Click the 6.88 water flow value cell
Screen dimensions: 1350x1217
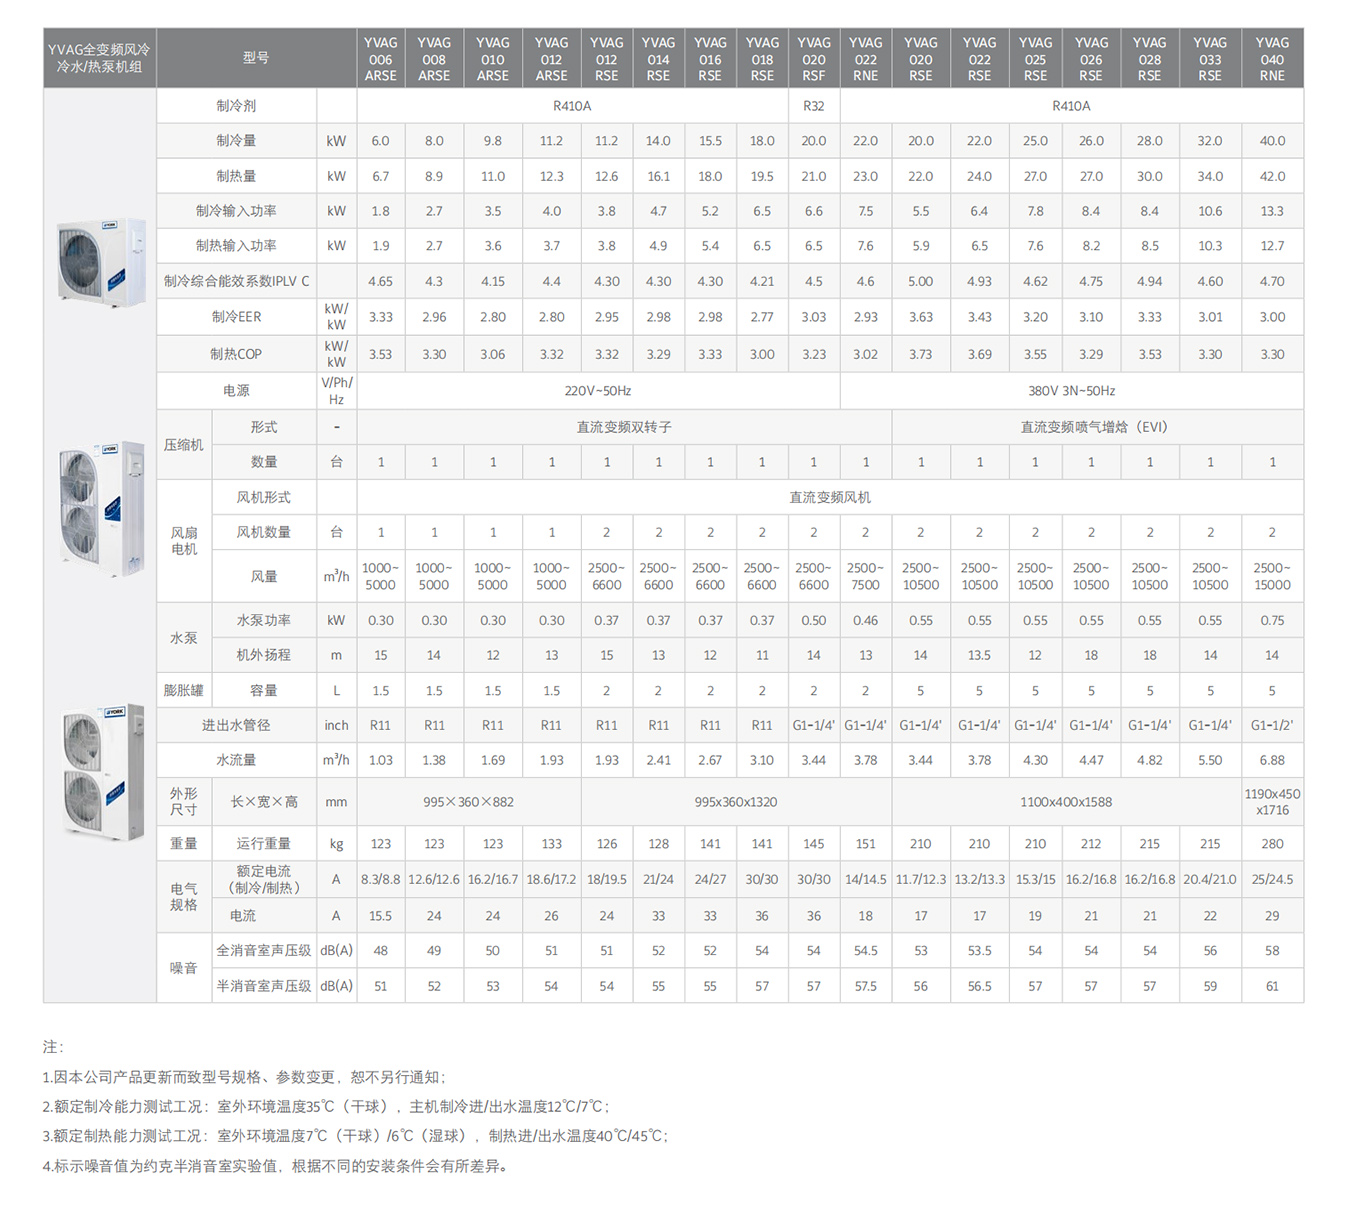tap(1271, 760)
